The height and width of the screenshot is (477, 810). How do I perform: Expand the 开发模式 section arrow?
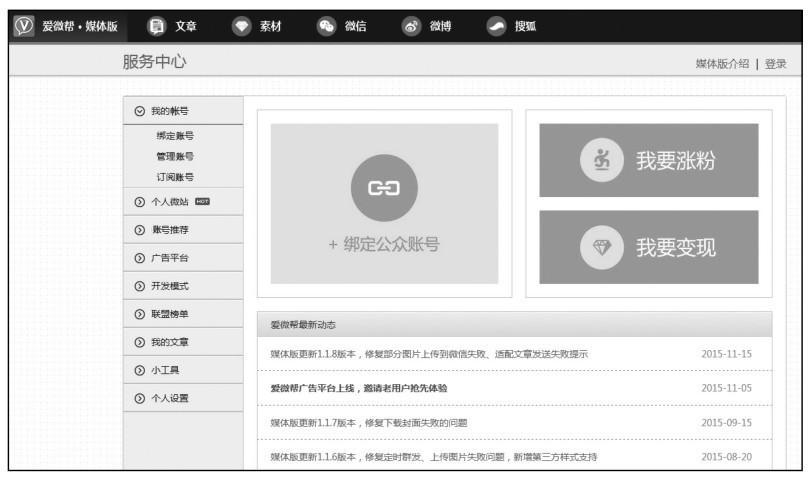tap(139, 286)
